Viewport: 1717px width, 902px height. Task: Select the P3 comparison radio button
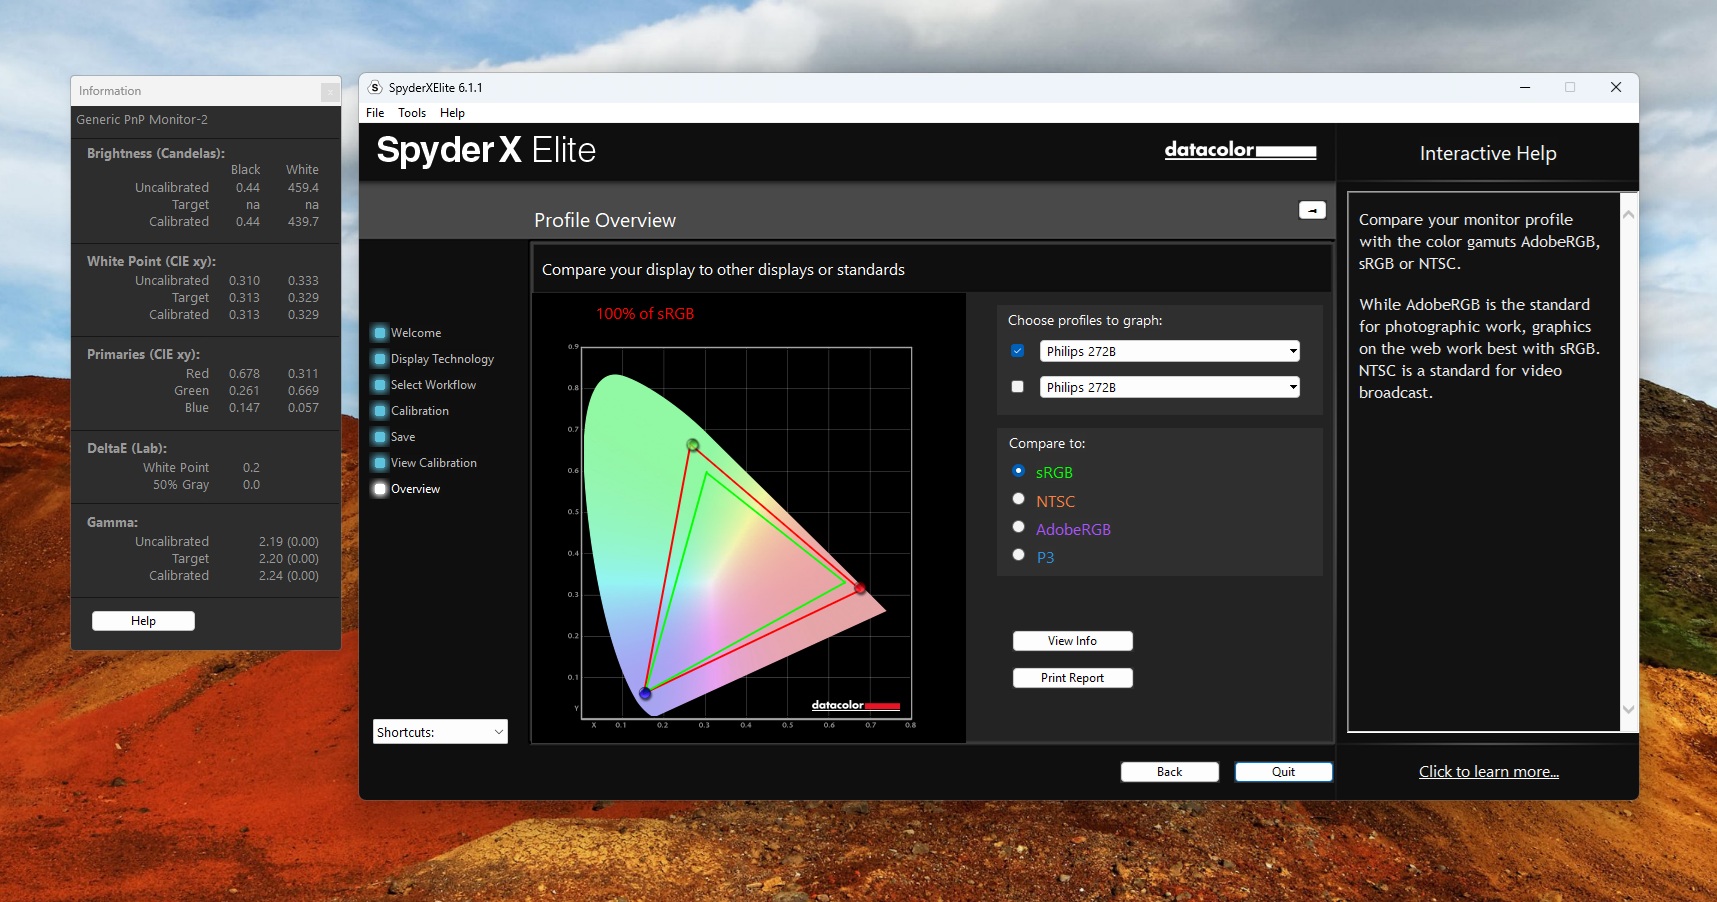(x=1018, y=555)
